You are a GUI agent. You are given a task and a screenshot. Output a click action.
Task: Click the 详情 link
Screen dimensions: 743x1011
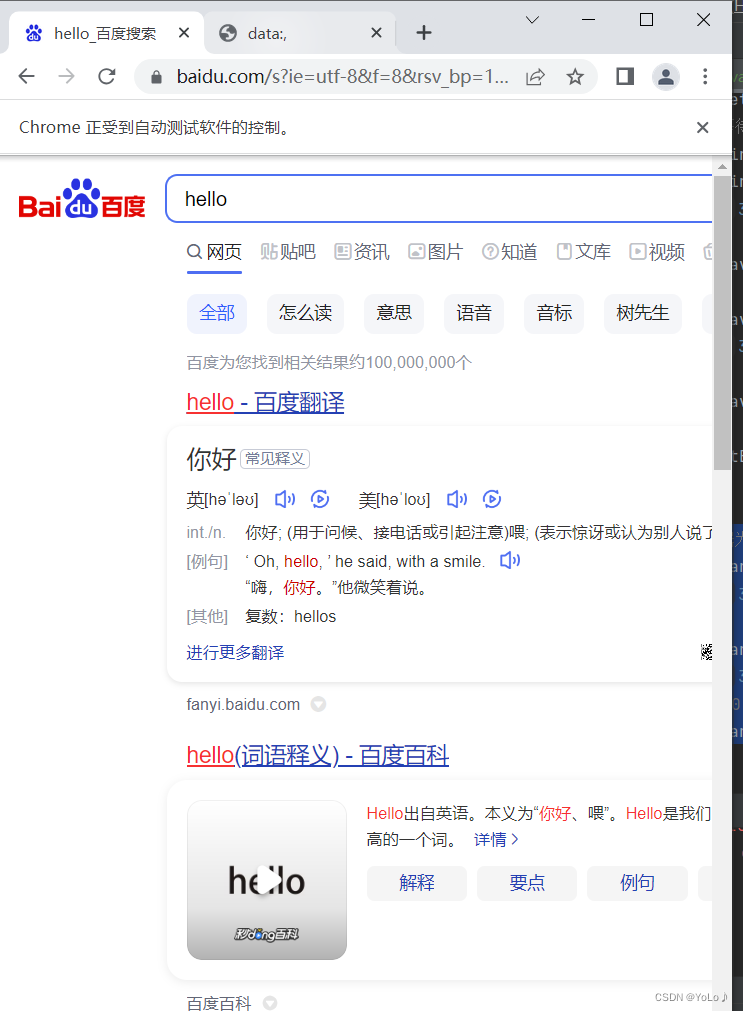(496, 839)
